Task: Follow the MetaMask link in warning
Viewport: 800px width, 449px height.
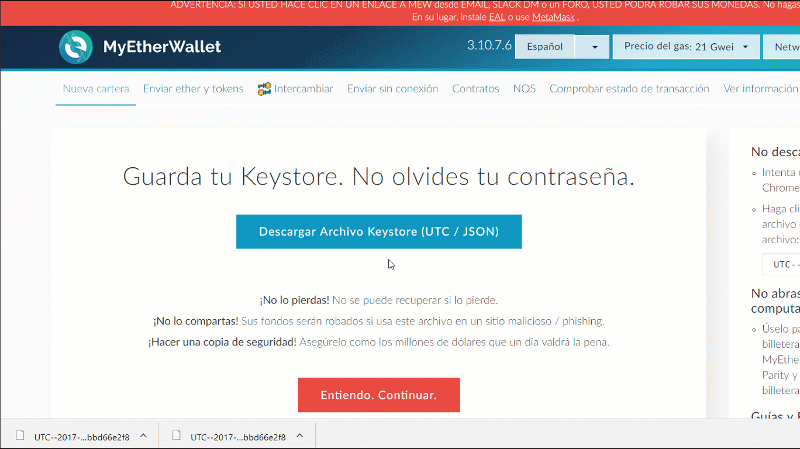Action: coord(553,17)
